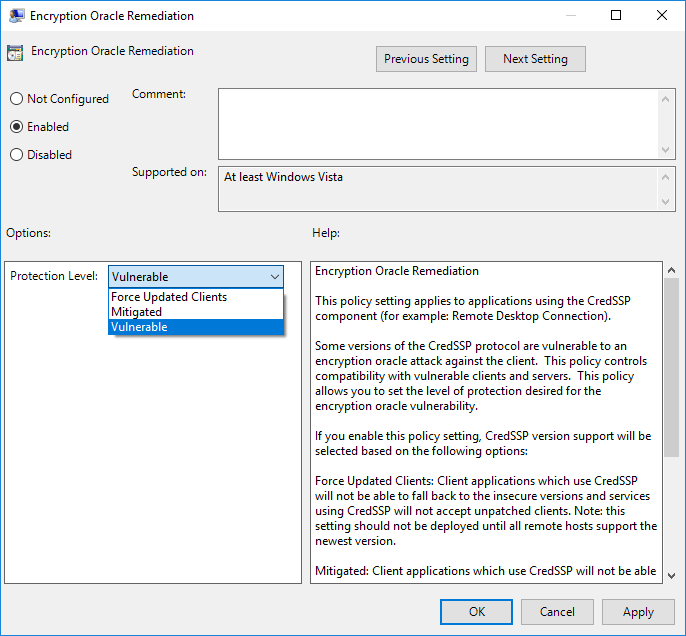The height and width of the screenshot is (636, 686).
Task: Click the Help pane scrollbar thumb
Action: click(x=672, y=368)
